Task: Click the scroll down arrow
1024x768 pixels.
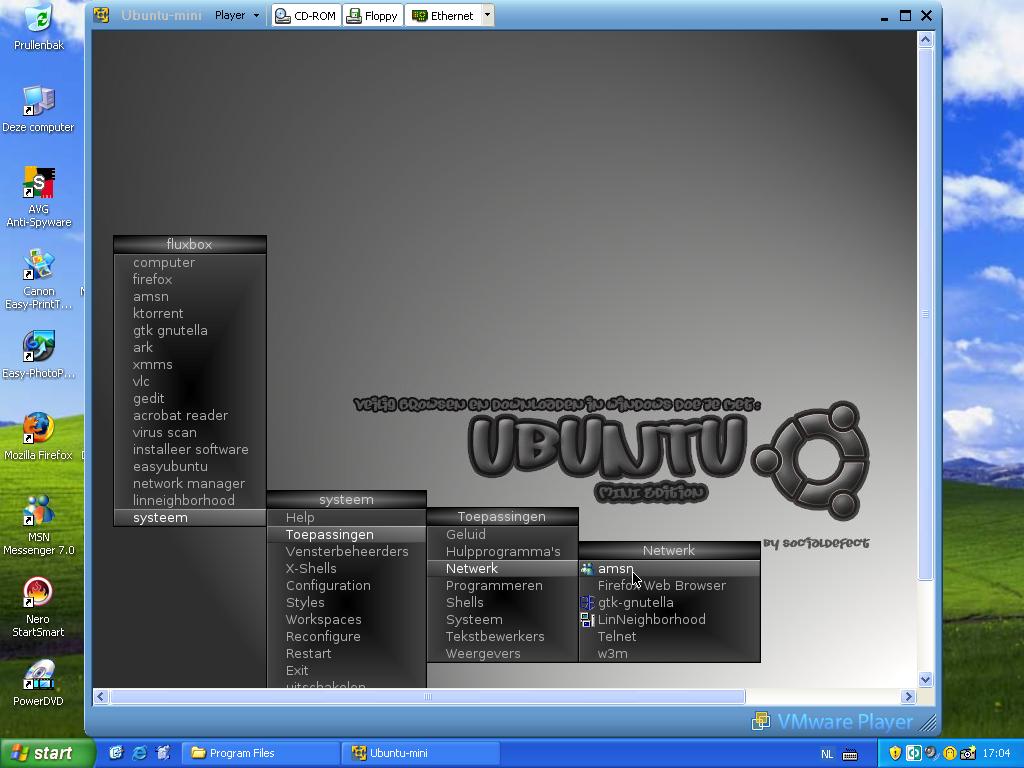Action: (925, 680)
